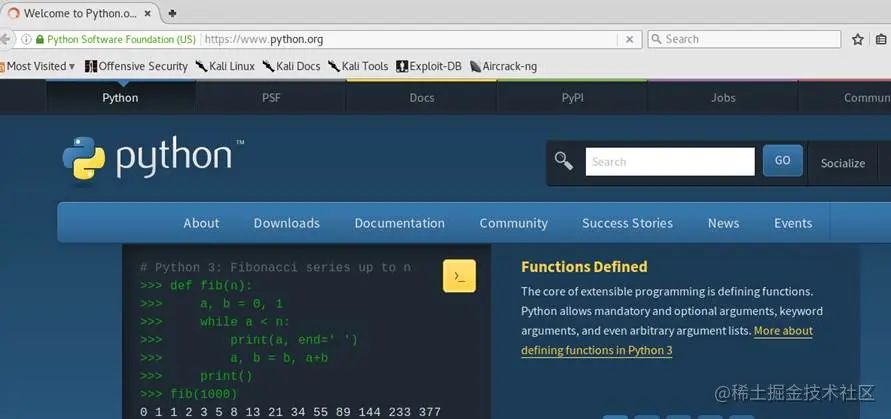Click the 'fib(1000)' code line
Viewport: 891px width, 419px height.
point(189,394)
